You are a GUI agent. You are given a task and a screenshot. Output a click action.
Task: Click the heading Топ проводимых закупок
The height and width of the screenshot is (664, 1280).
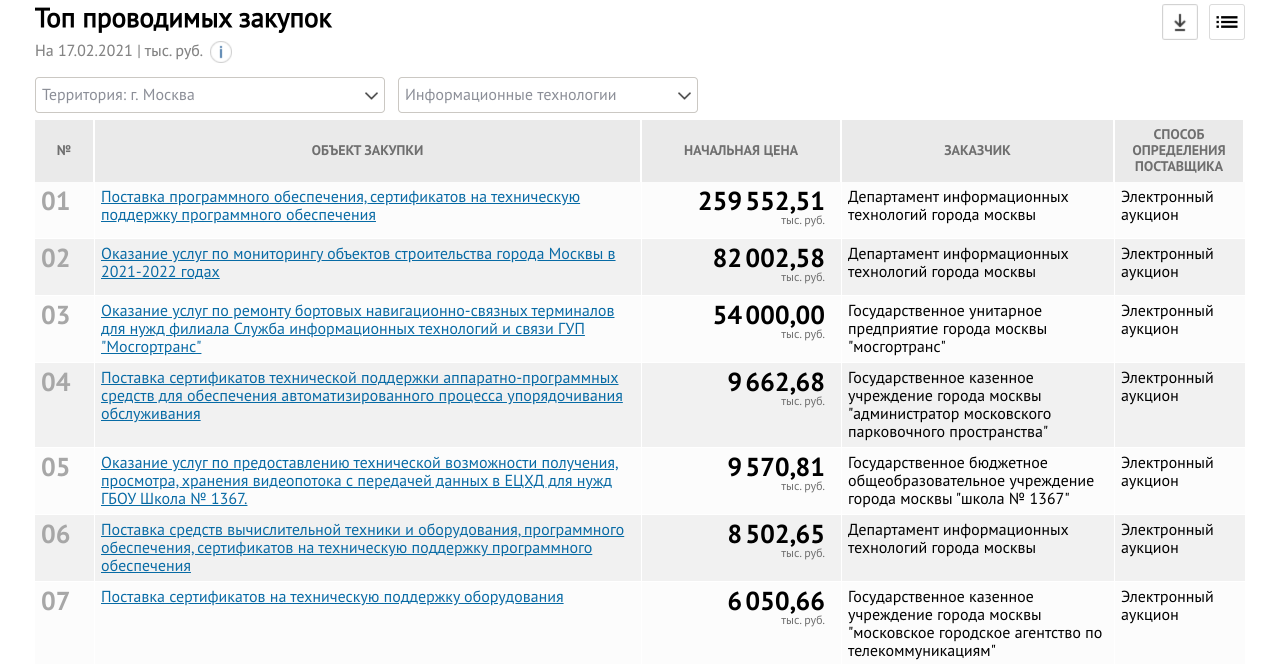tap(183, 18)
